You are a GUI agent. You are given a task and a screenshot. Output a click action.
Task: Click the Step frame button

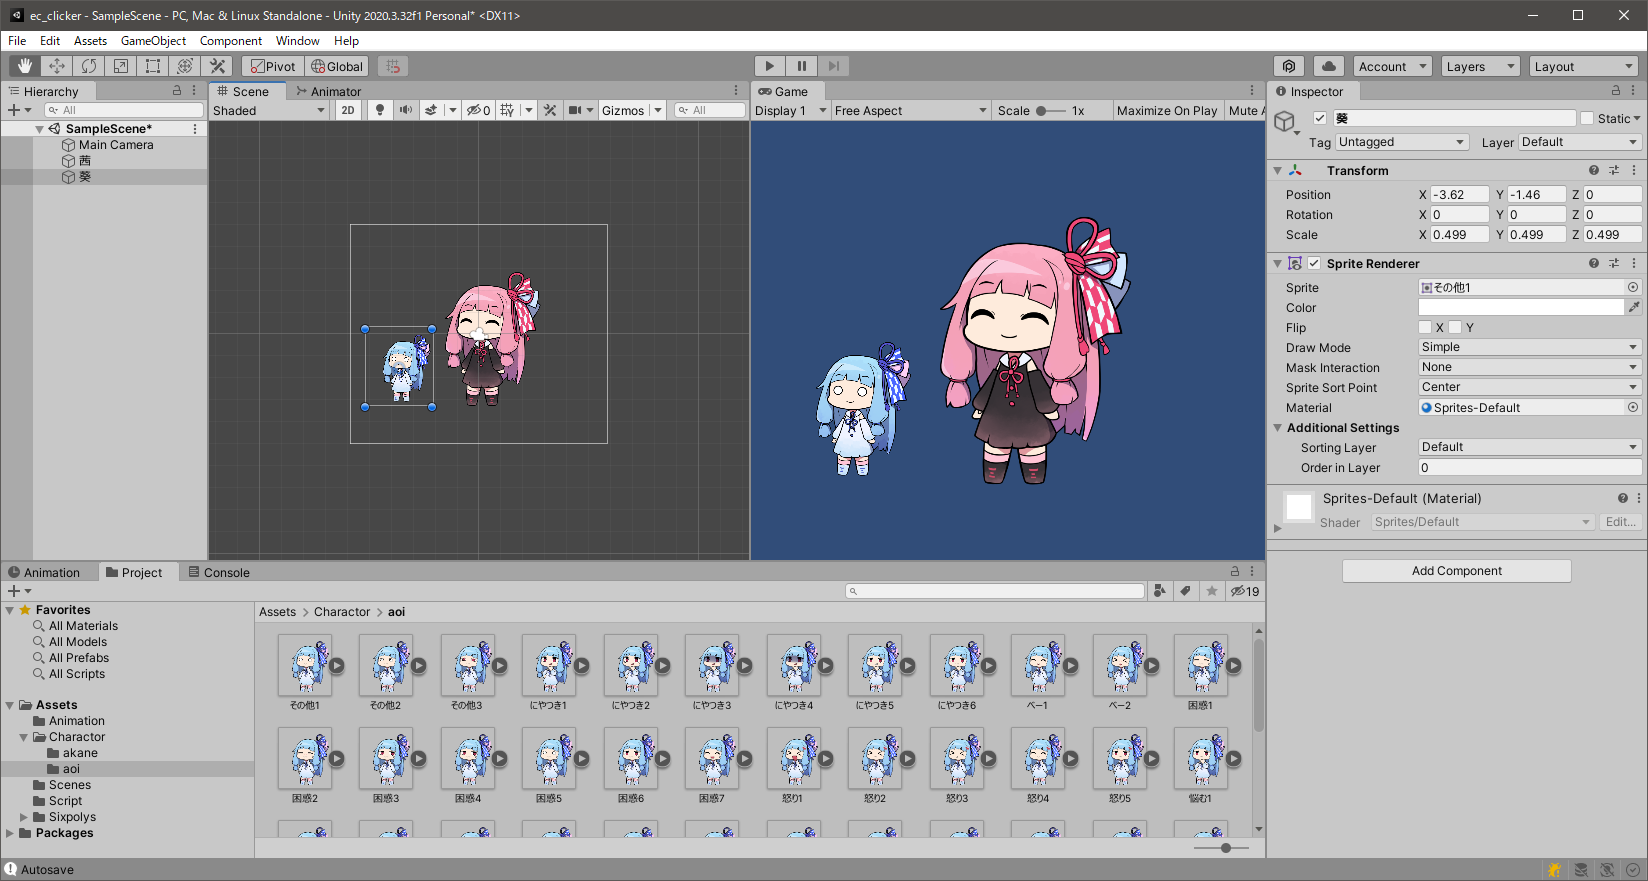pyautogui.click(x=833, y=66)
